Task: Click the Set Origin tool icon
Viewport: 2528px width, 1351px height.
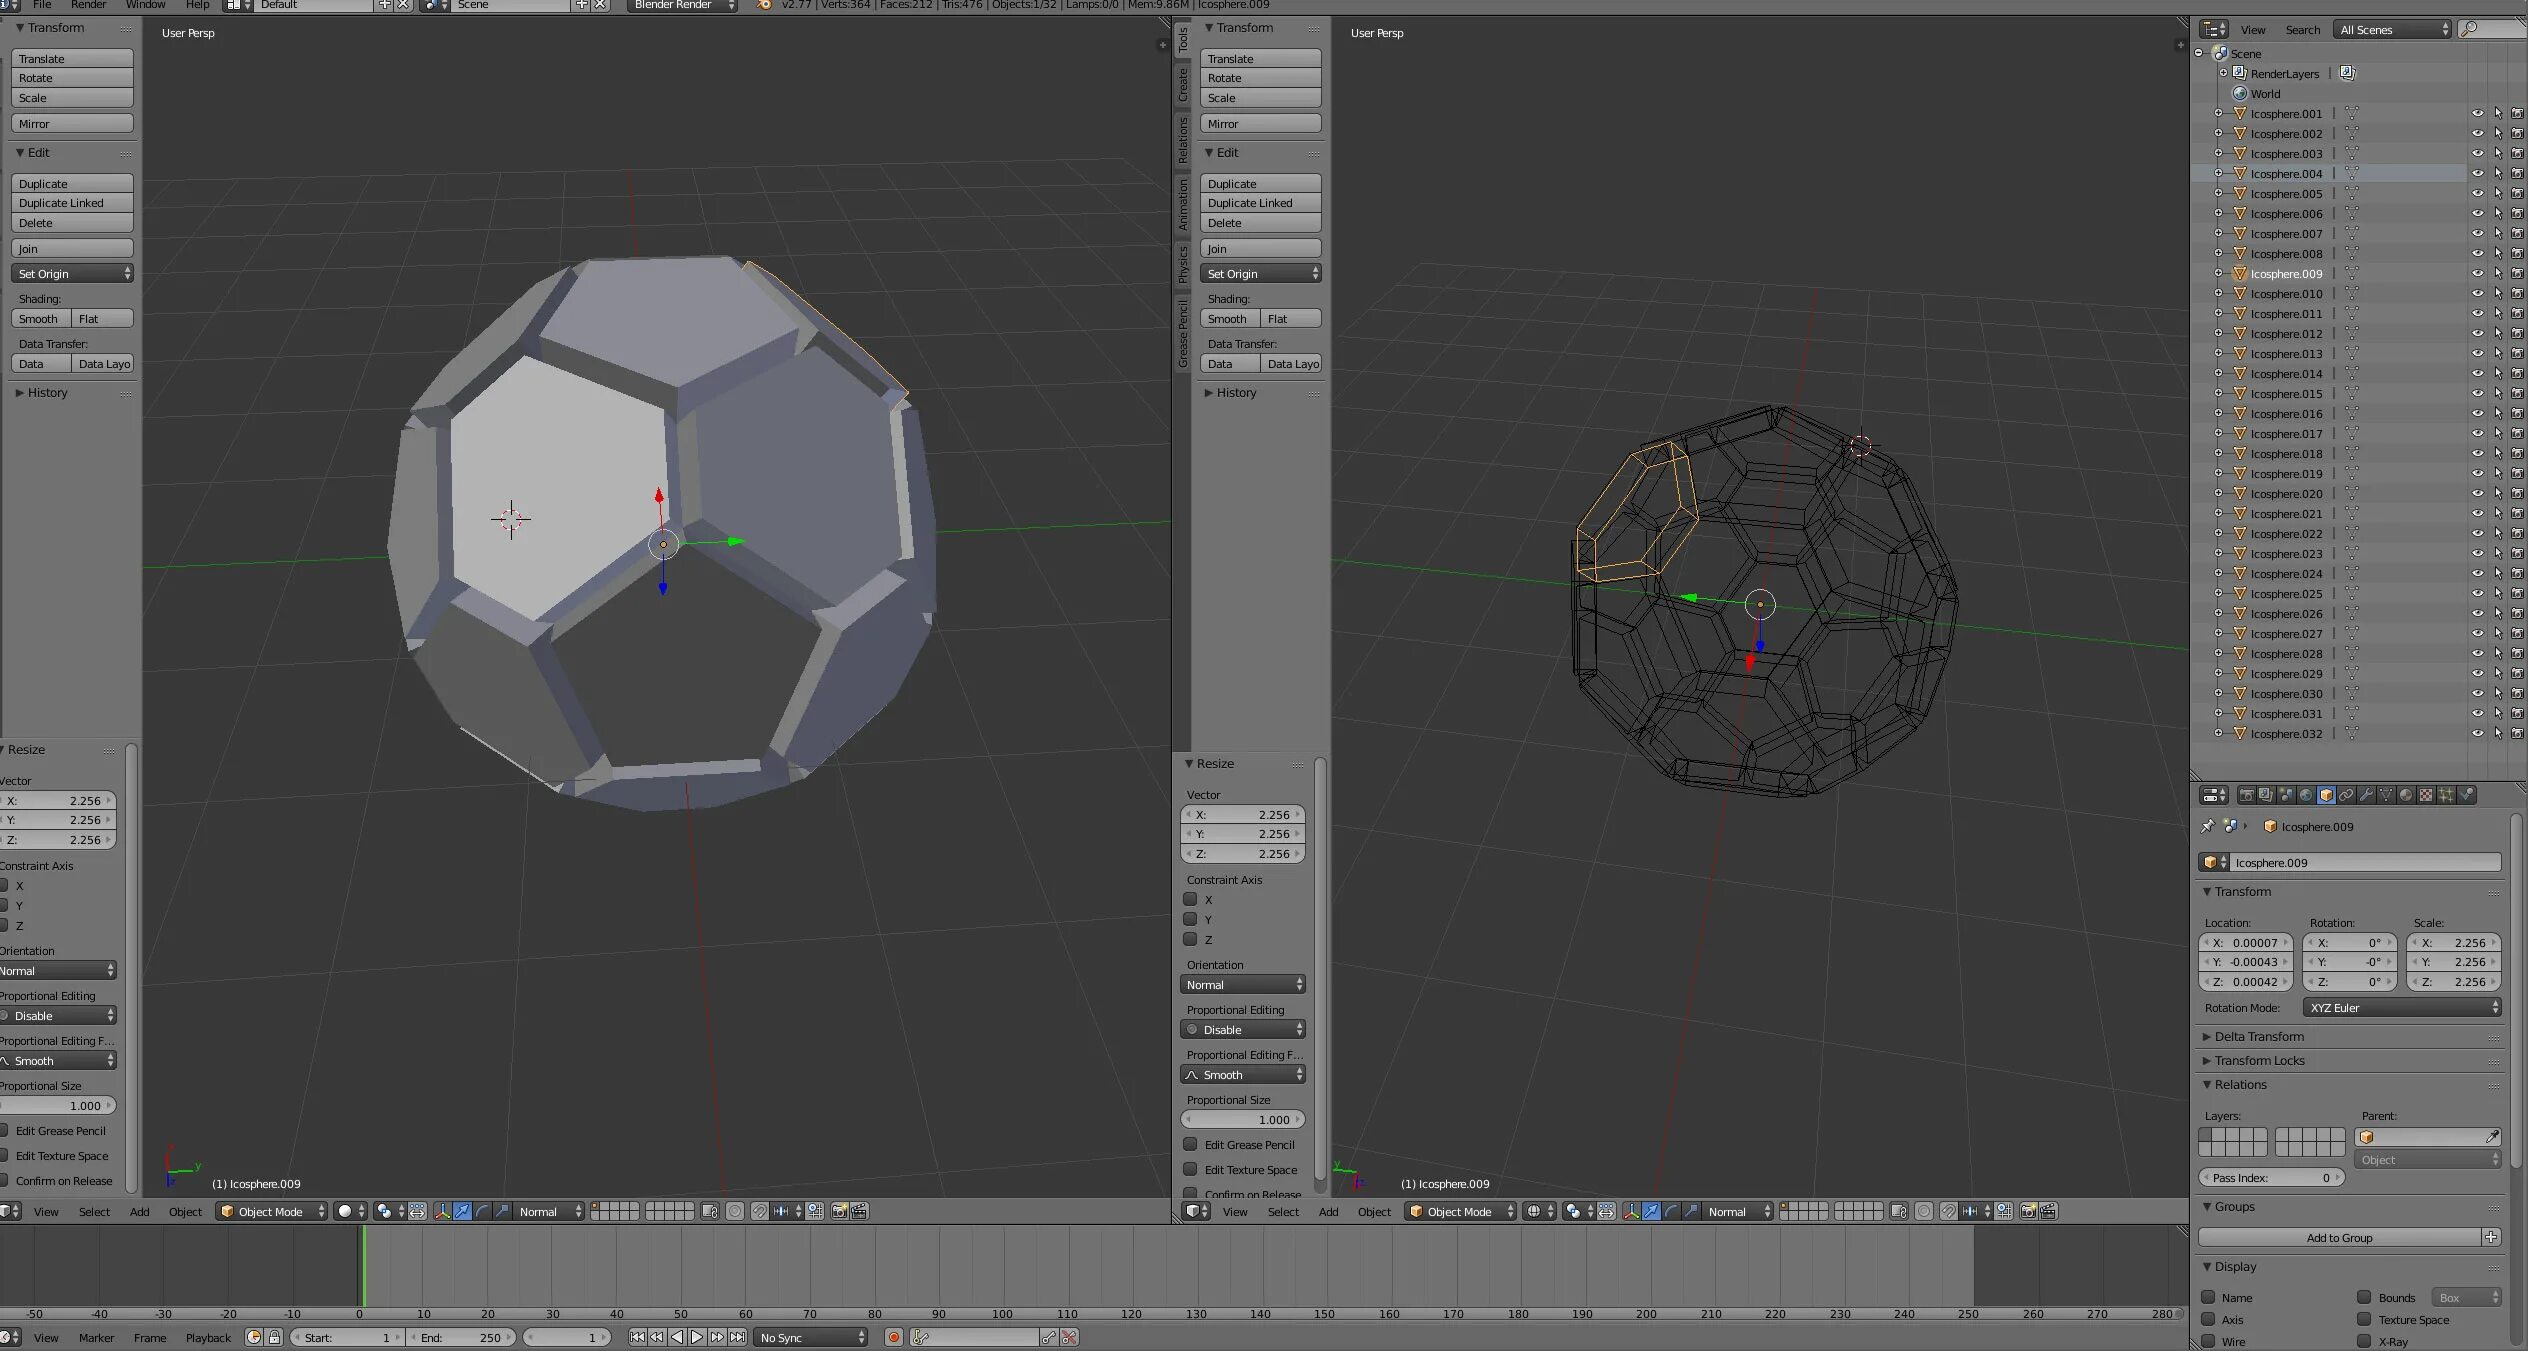Action: 67,273
